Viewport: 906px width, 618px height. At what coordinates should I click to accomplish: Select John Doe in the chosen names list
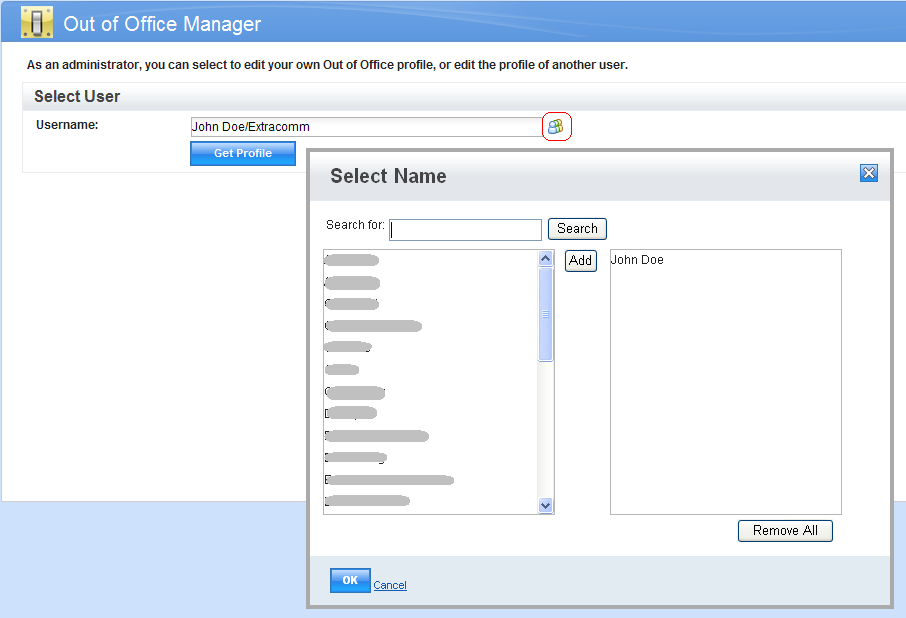(637, 260)
